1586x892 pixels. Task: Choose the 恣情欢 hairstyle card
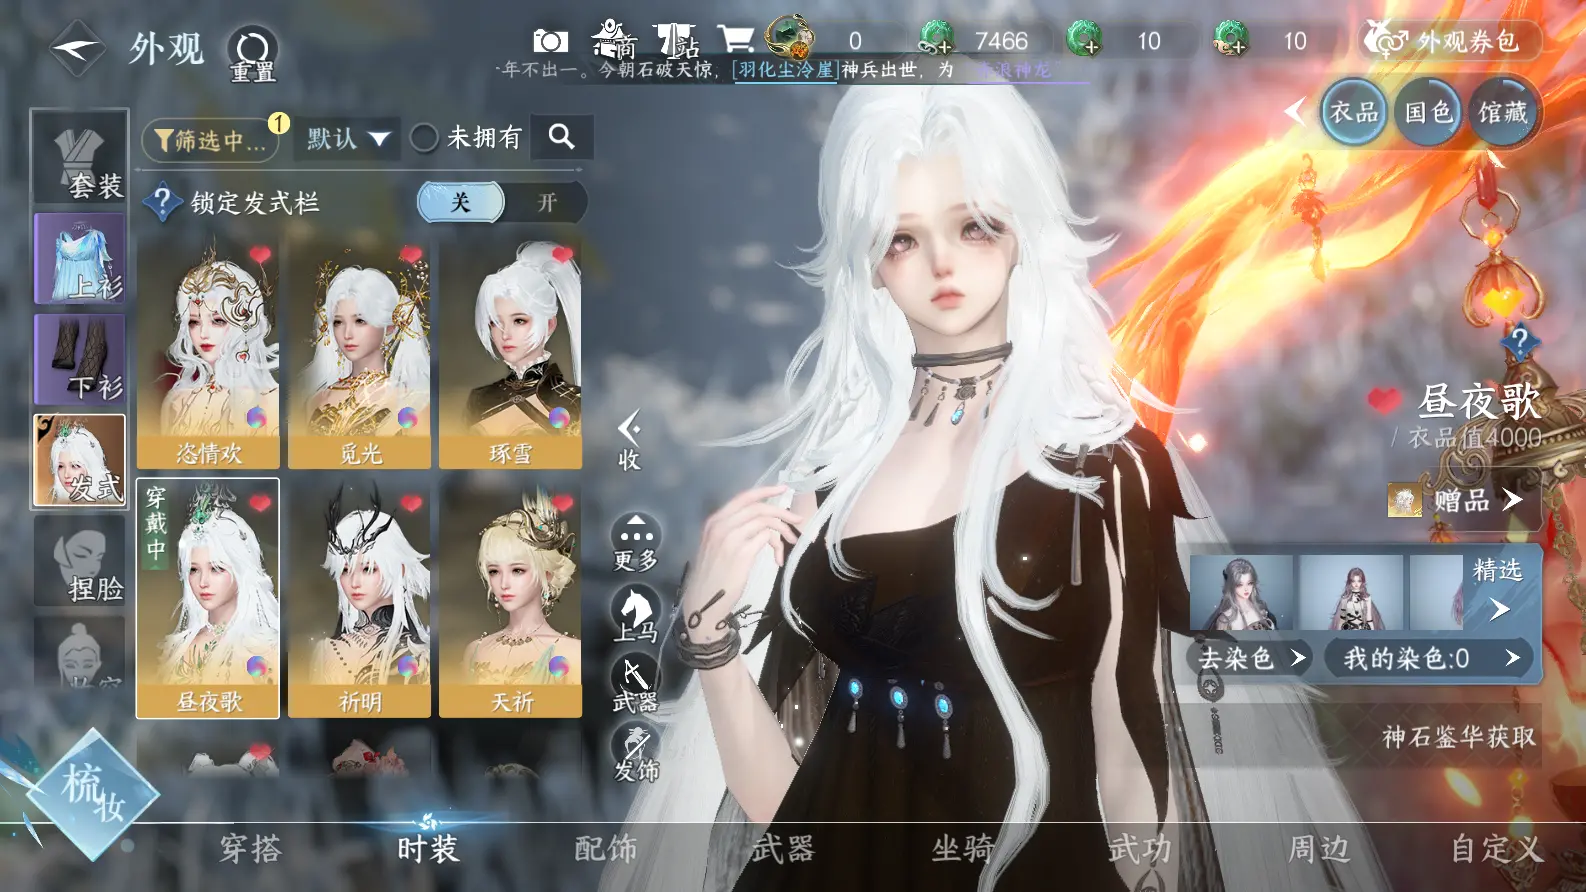point(208,353)
